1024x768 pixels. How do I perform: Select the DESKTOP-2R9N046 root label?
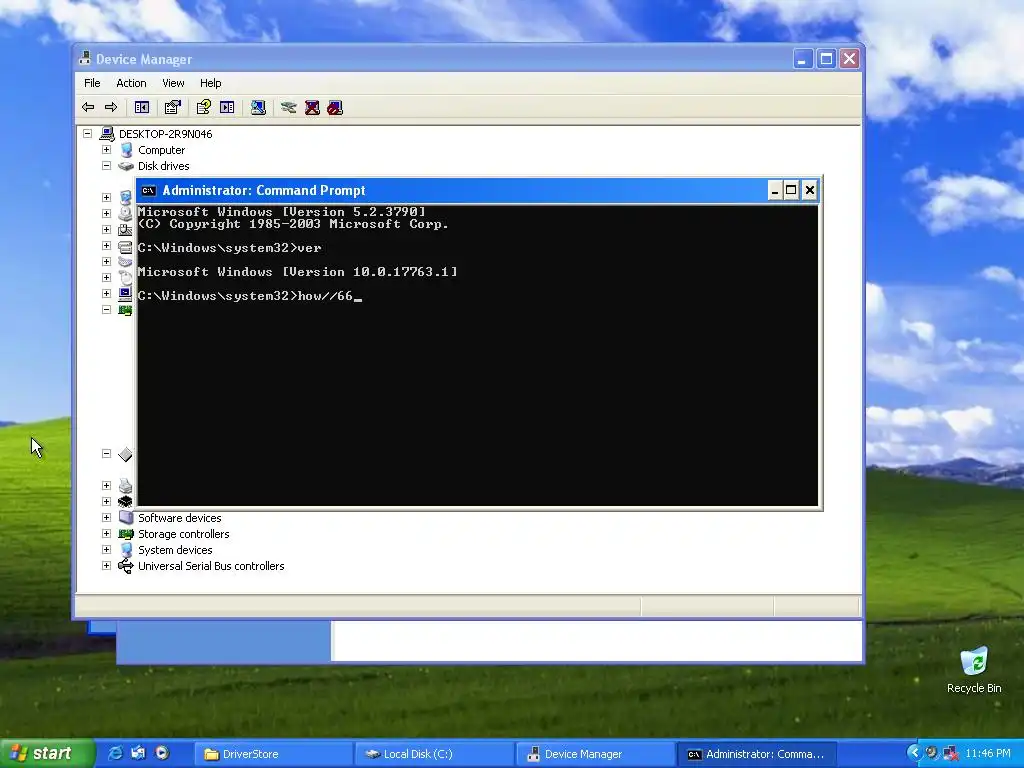tap(165, 134)
